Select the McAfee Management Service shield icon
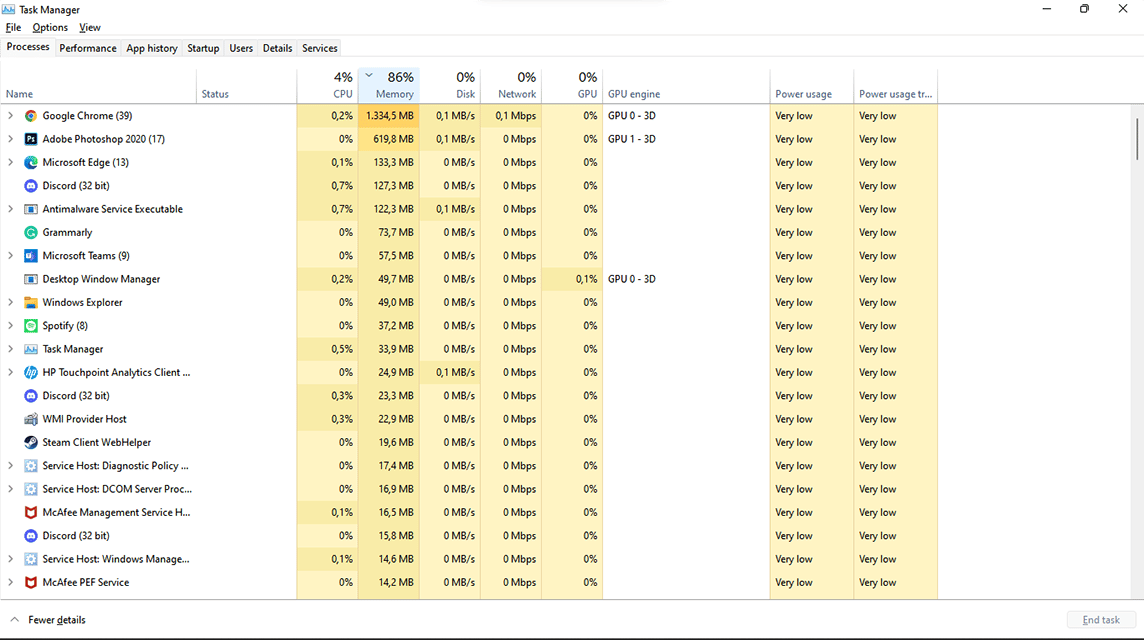The height and width of the screenshot is (640, 1144). click(x=31, y=513)
